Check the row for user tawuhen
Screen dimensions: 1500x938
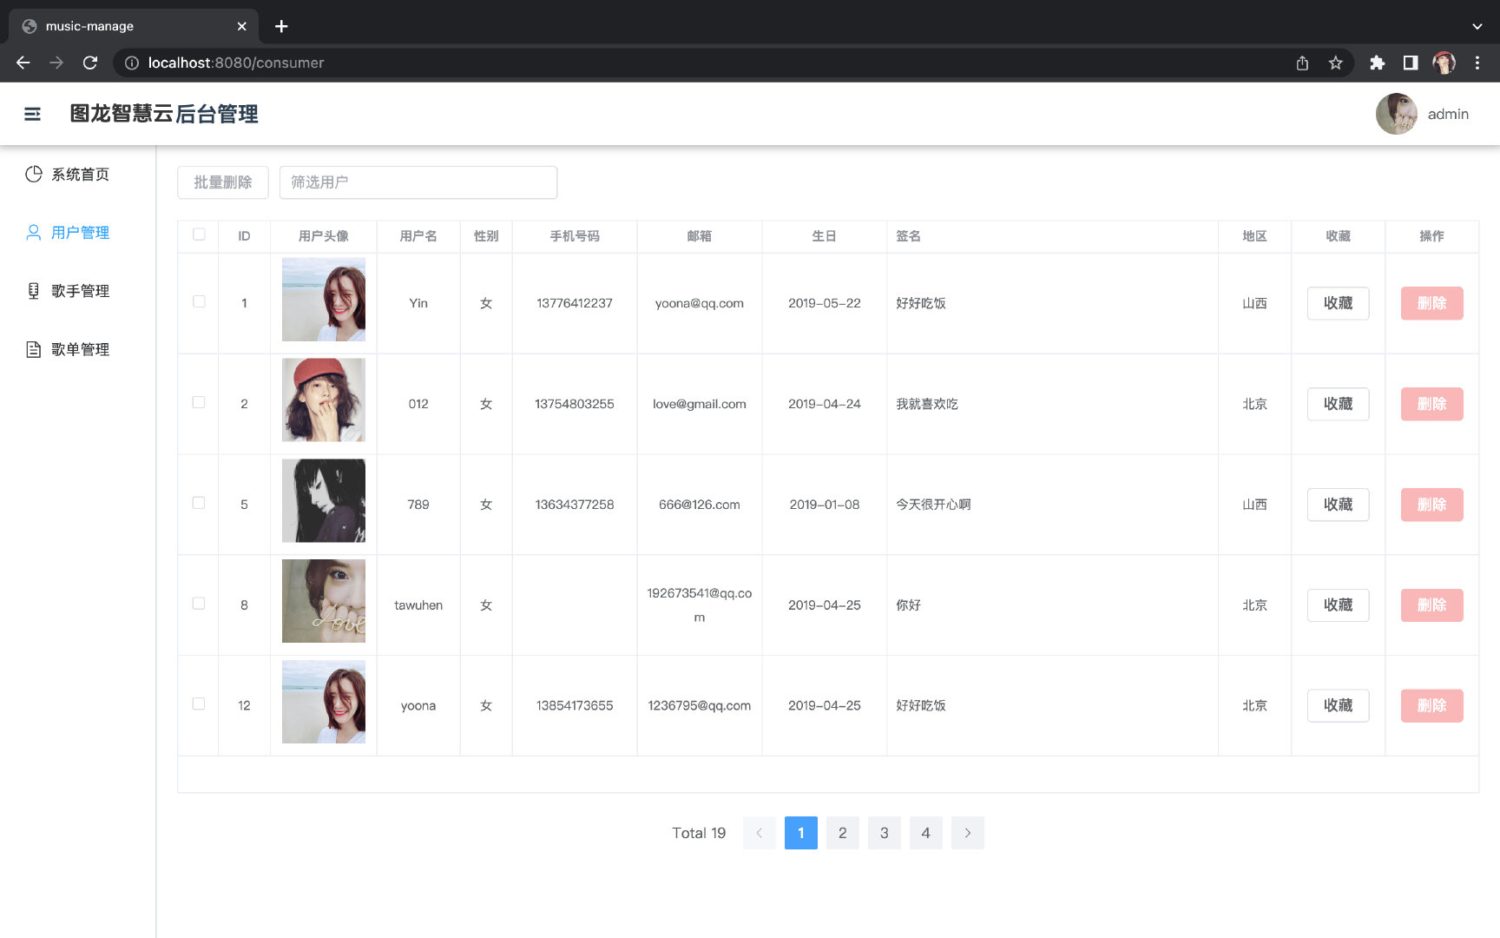tap(199, 604)
